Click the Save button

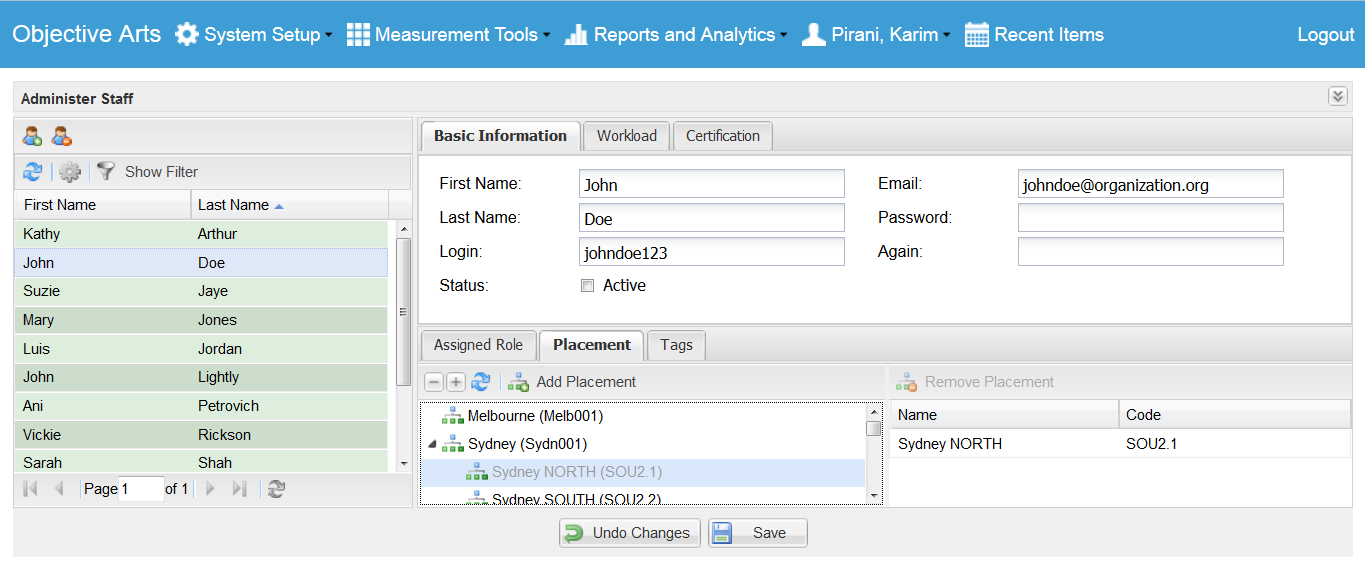(x=757, y=533)
